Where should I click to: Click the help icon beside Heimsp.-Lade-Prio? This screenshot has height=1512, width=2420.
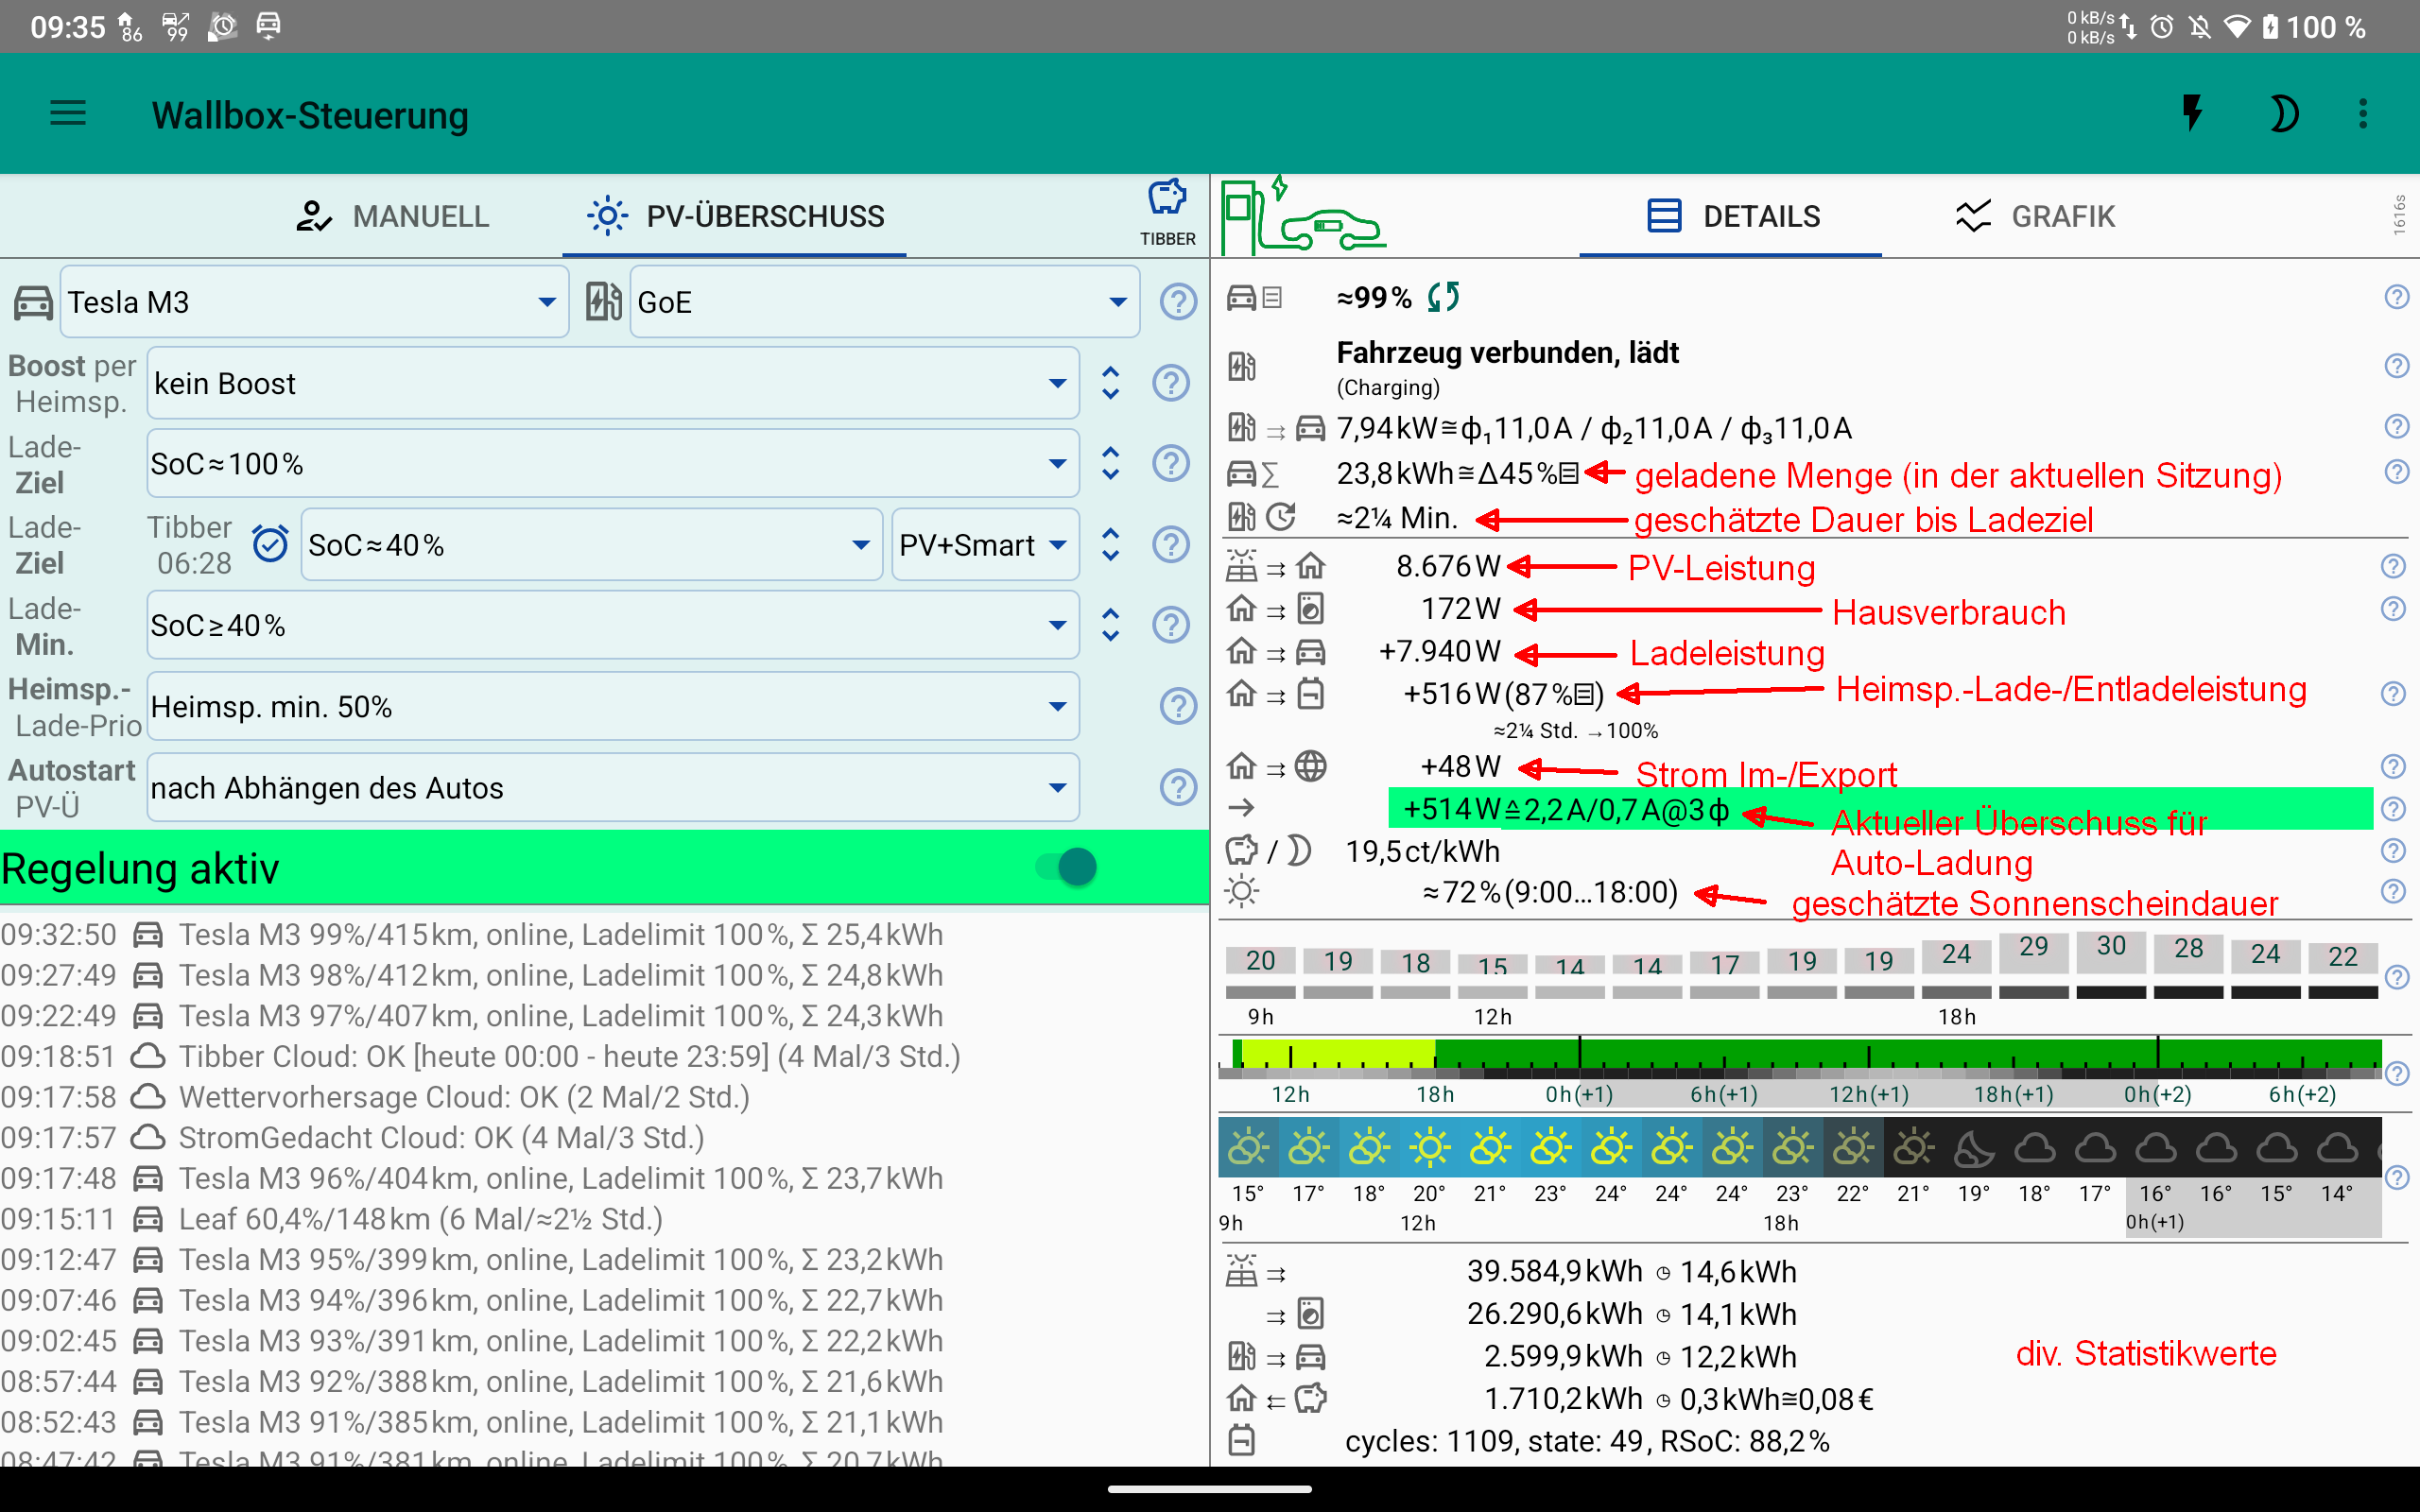pos(1178,706)
